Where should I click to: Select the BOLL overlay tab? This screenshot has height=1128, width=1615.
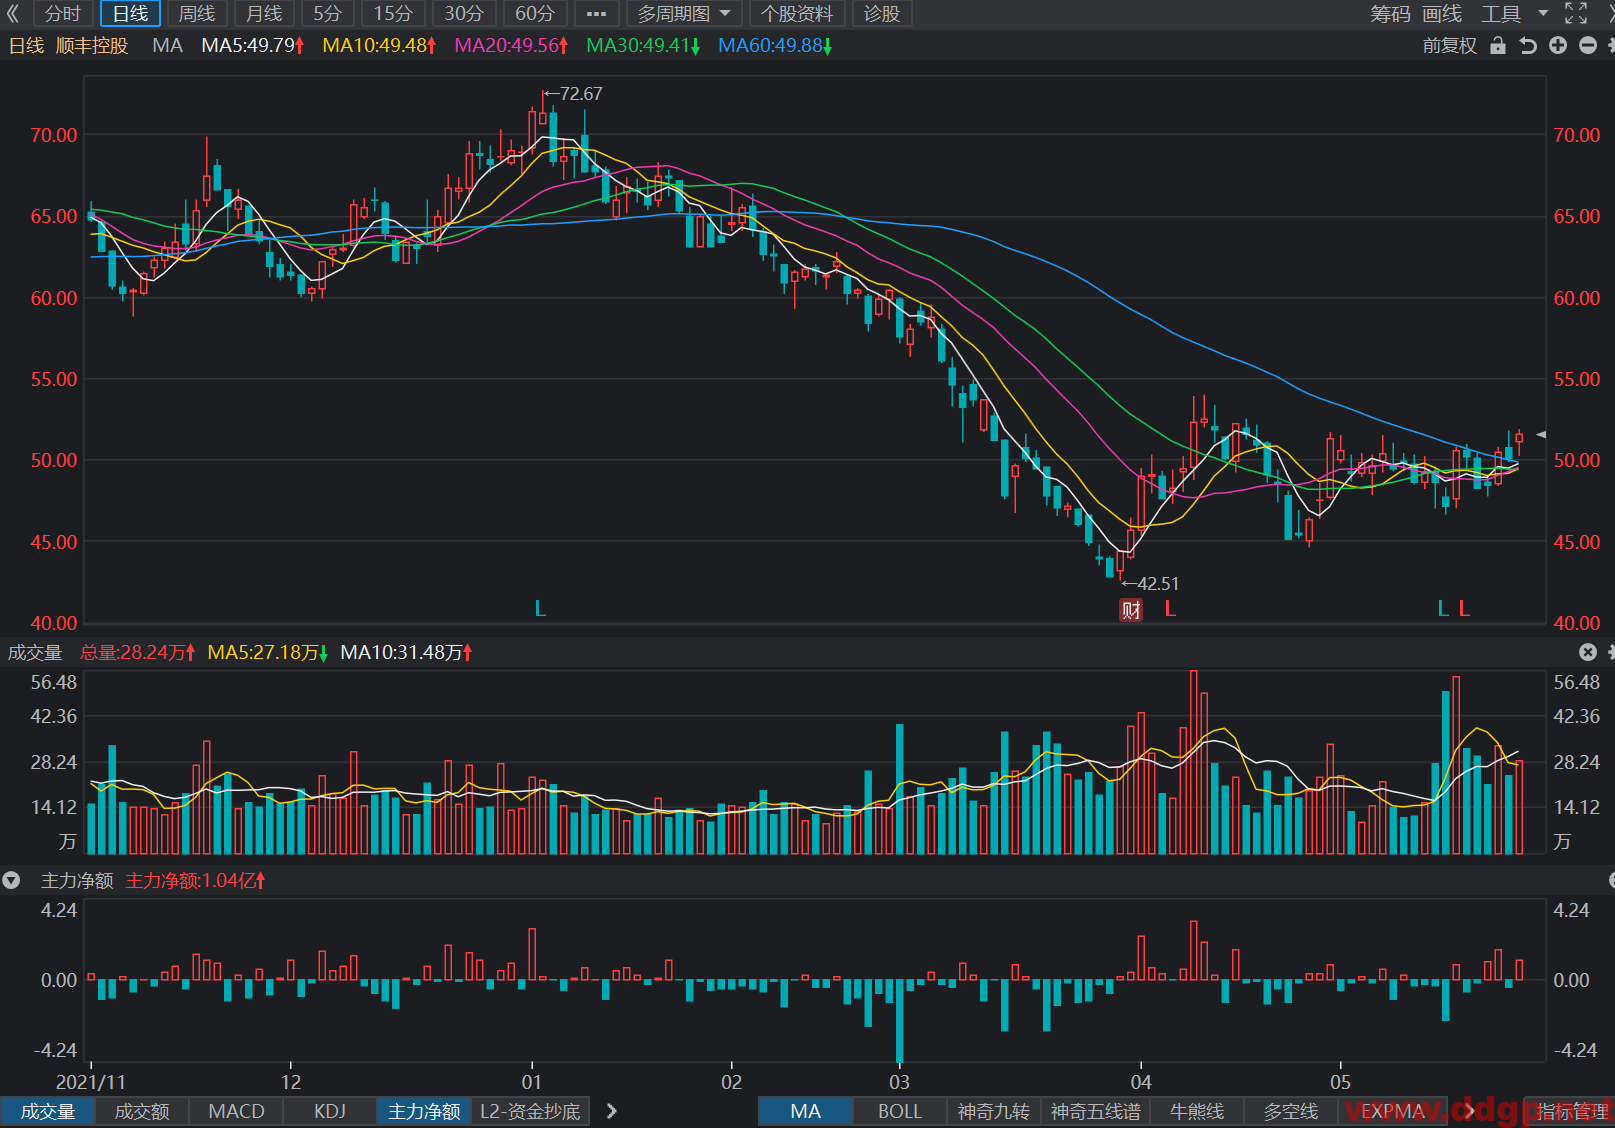(x=900, y=1111)
